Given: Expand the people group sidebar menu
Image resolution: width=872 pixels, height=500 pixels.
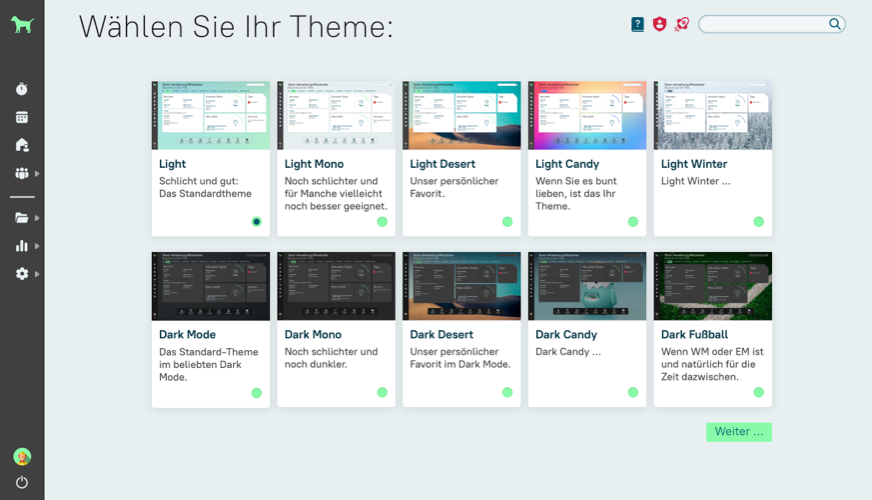Looking at the screenshot, I should [x=22, y=173].
